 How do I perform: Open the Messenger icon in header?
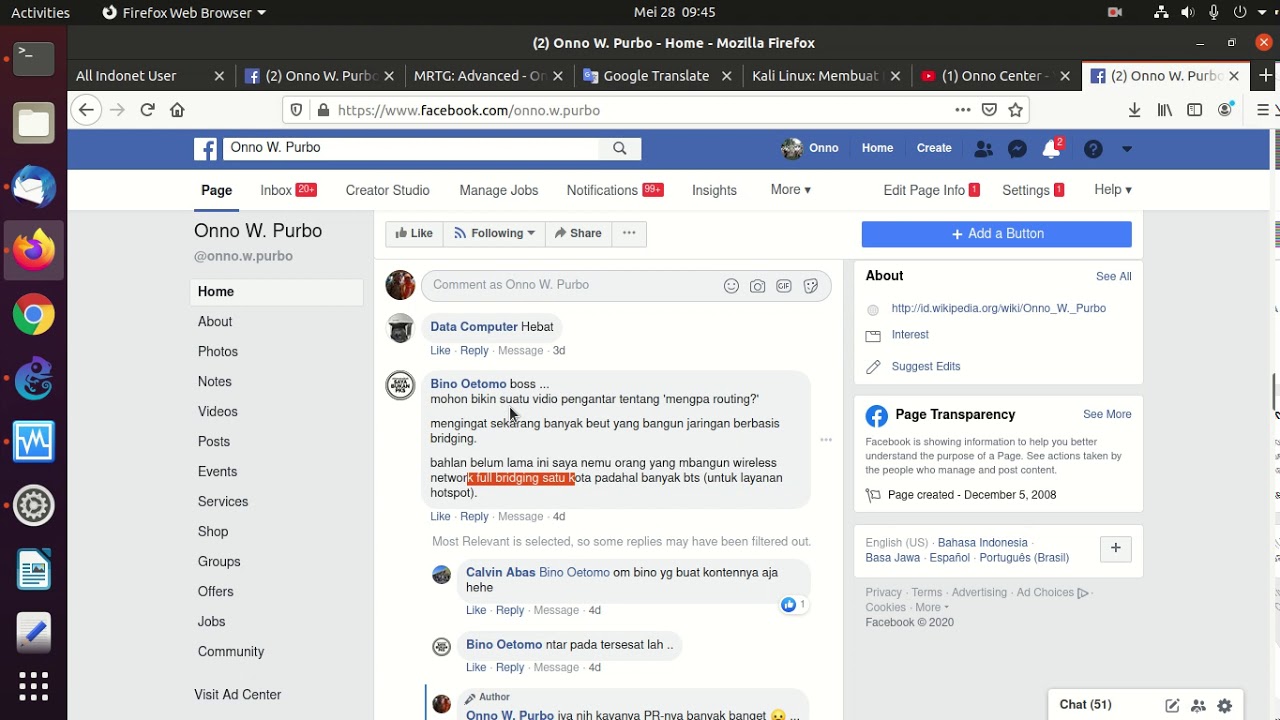(1017, 149)
